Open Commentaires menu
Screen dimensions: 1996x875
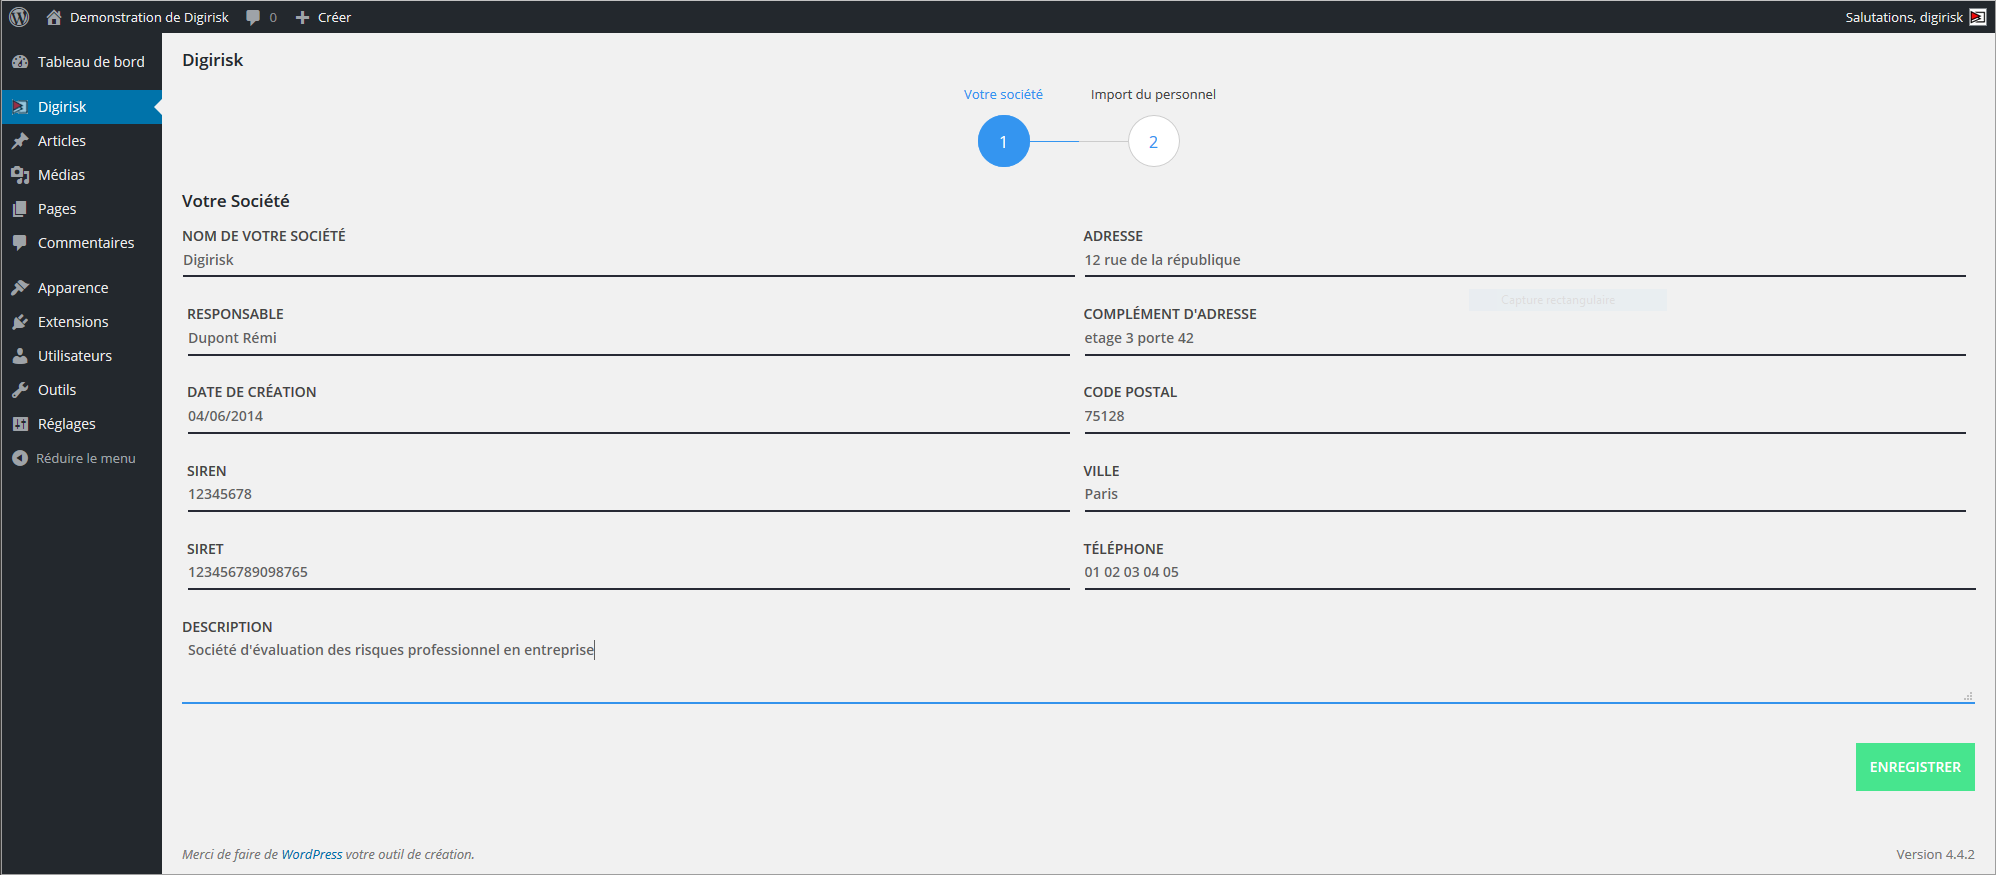[x=81, y=243]
